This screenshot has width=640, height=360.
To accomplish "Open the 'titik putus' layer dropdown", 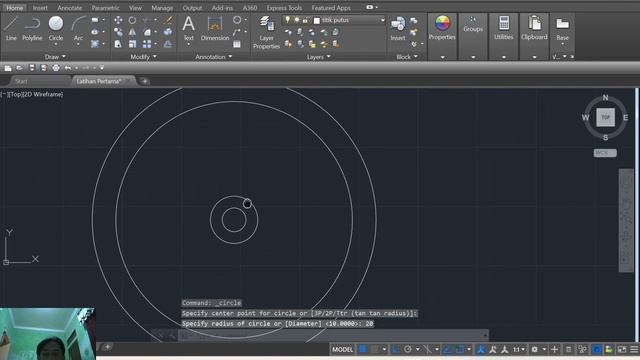I will point(382,20).
